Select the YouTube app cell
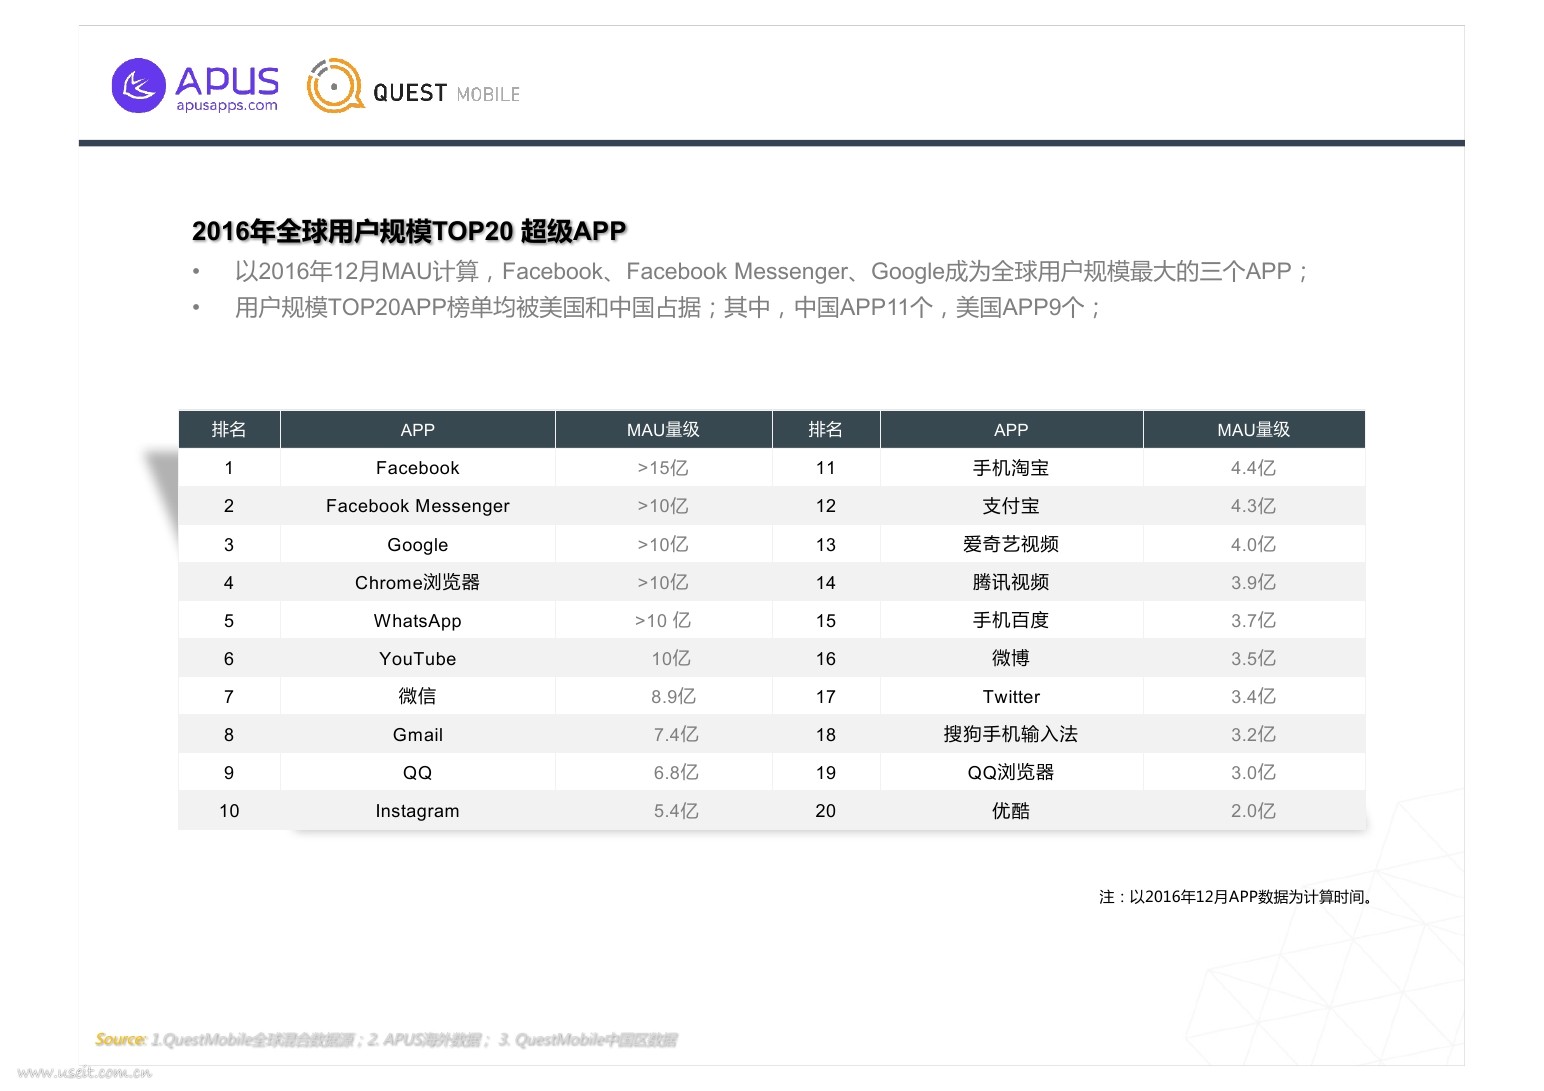The image size is (1544, 1091). click(x=418, y=659)
